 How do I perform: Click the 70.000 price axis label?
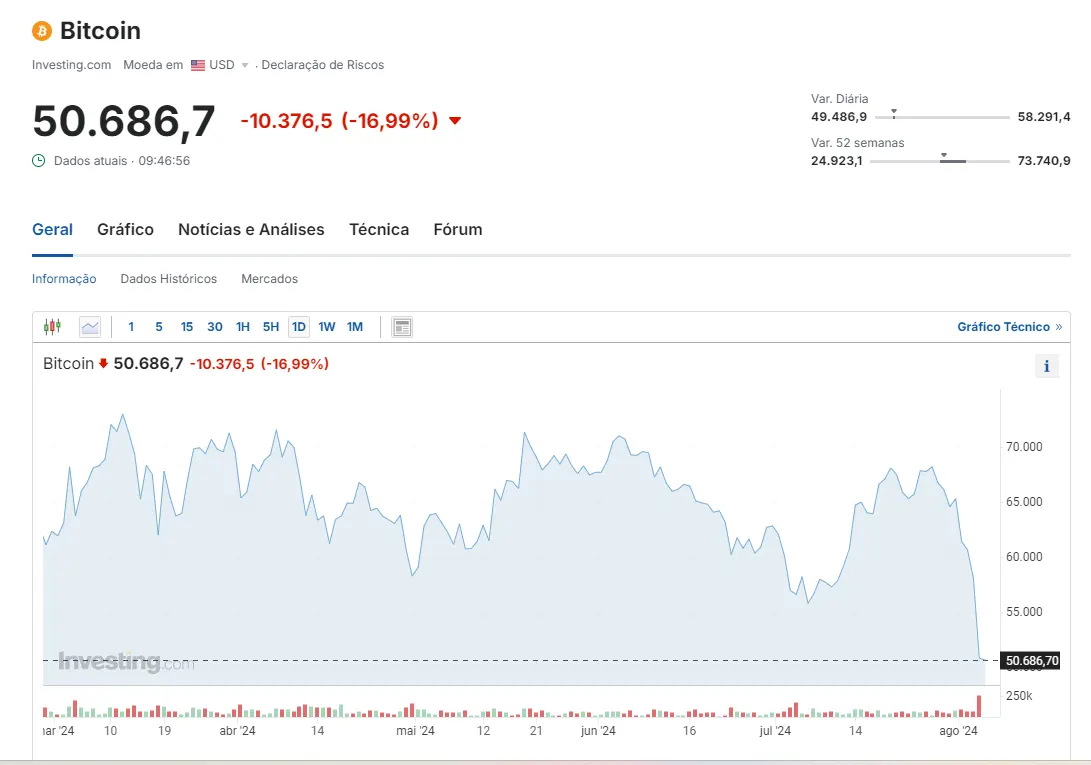[1024, 447]
